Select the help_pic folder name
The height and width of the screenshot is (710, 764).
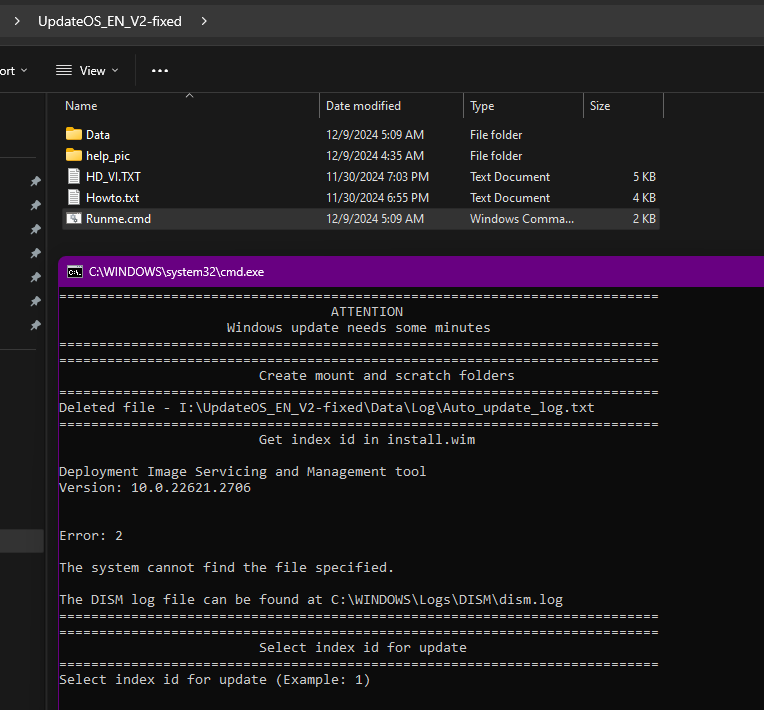click(x=108, y=156)
